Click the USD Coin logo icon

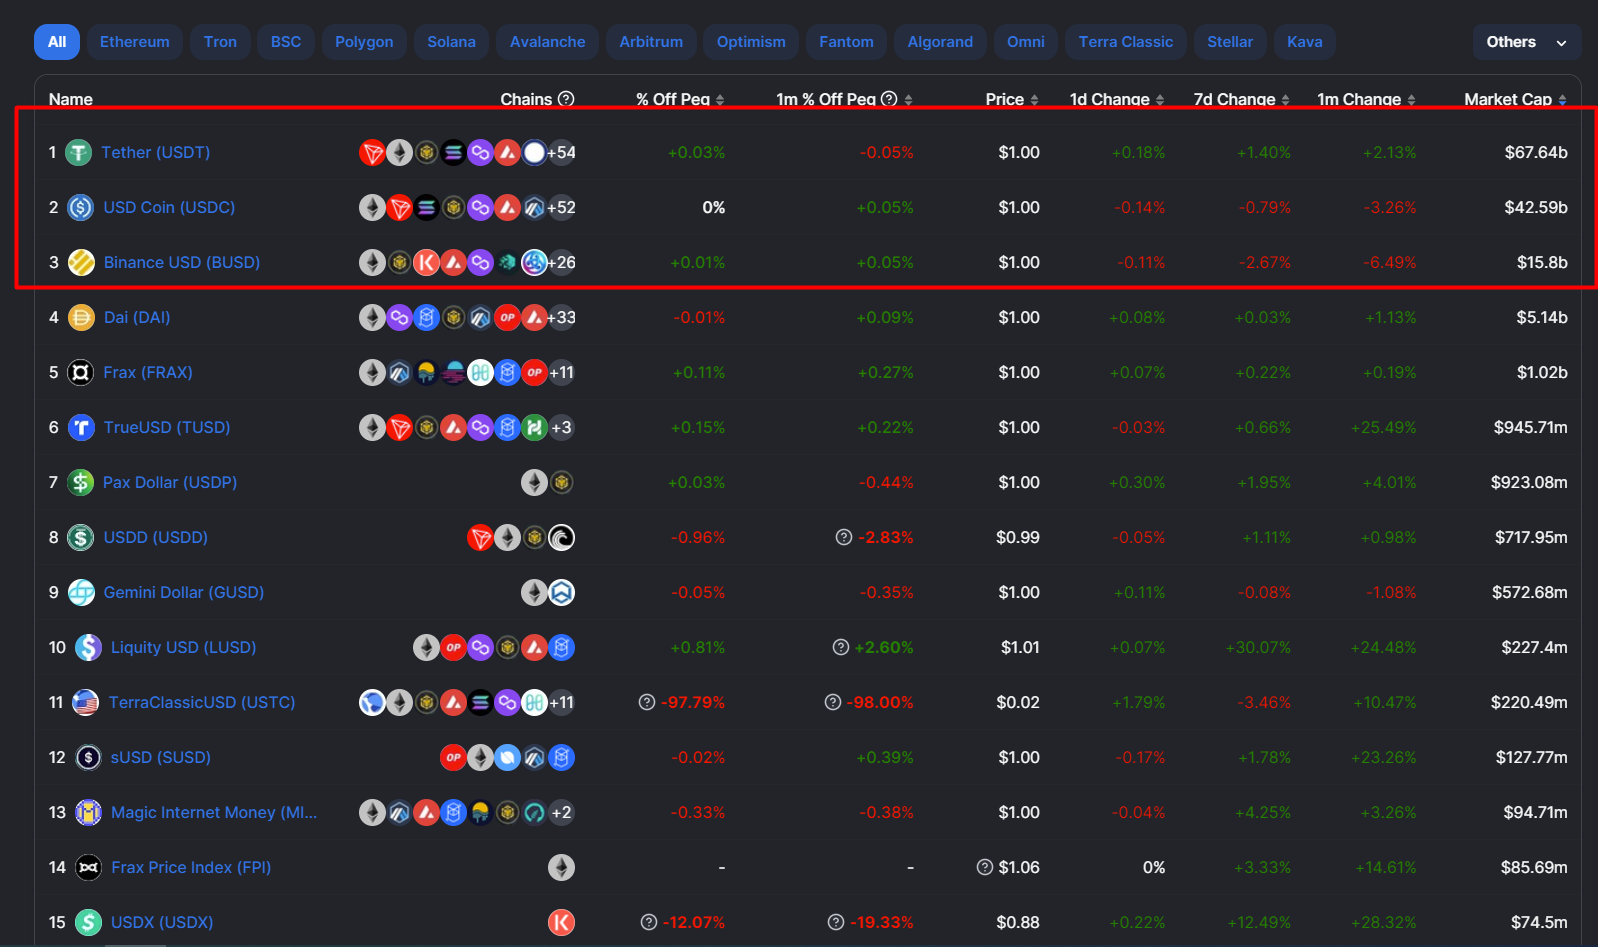coord(81,208)
